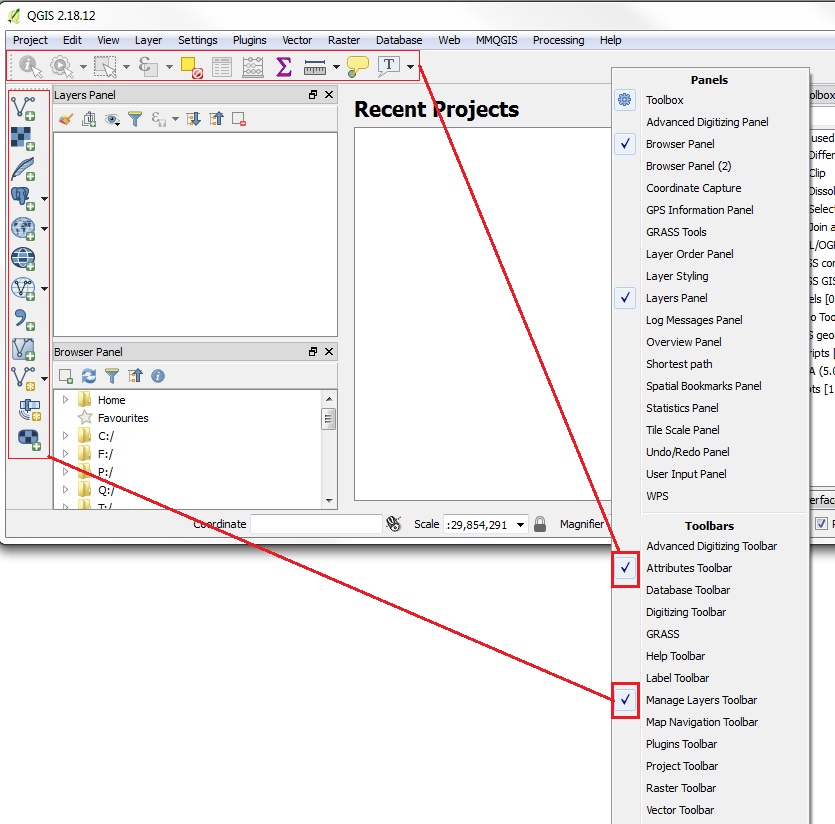This screenshot has height=824, width=835.
Task: Create a New Shapefile Layer
Action: pyautogui.click(x=23, y=379)
